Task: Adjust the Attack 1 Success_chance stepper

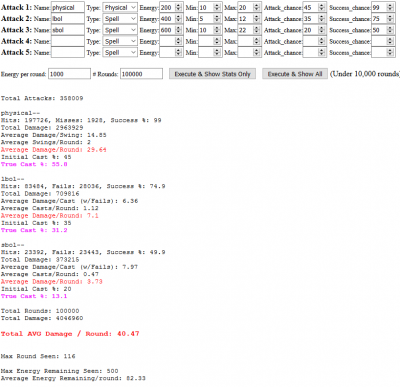Action: [x=390, y=7]
